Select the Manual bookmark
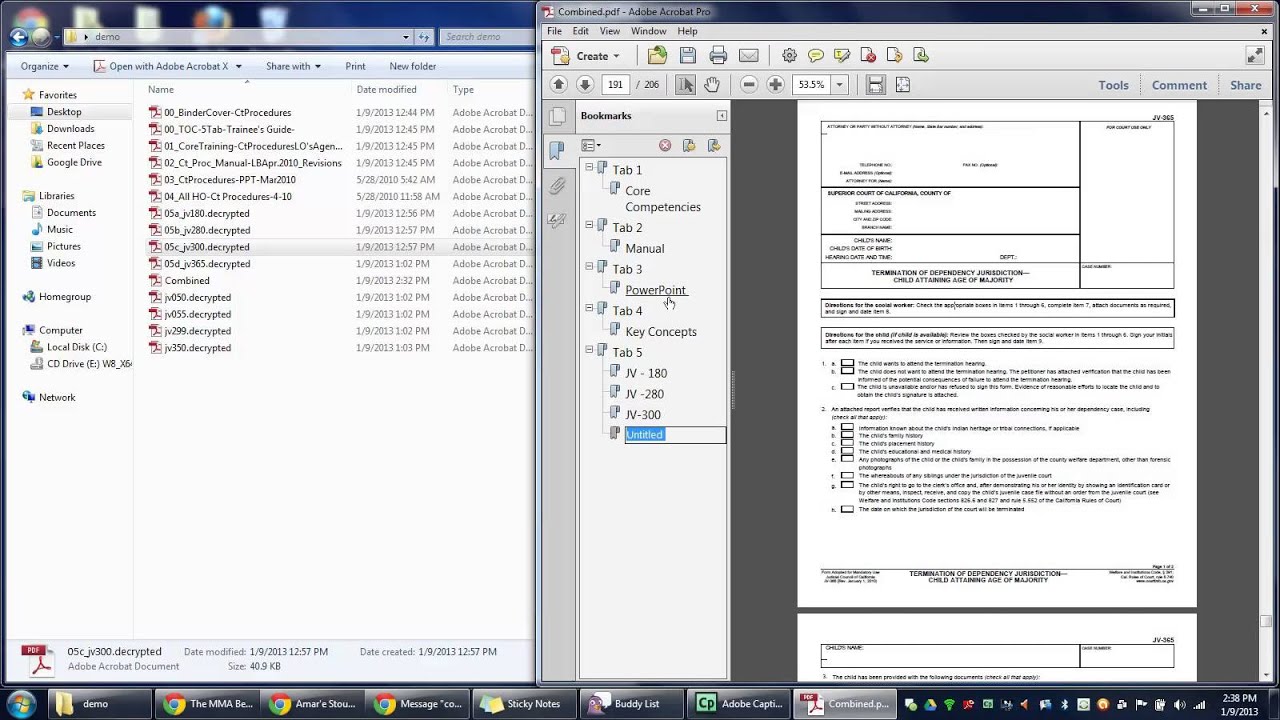1280x720 pixels. pyautogui.click(x=644, y=248)
